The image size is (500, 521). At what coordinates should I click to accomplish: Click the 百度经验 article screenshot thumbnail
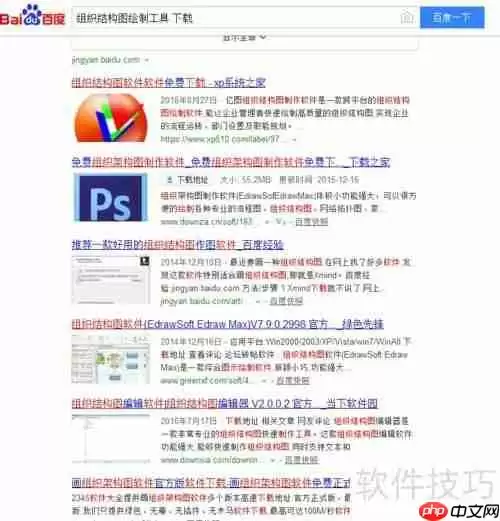pos(111,279)
